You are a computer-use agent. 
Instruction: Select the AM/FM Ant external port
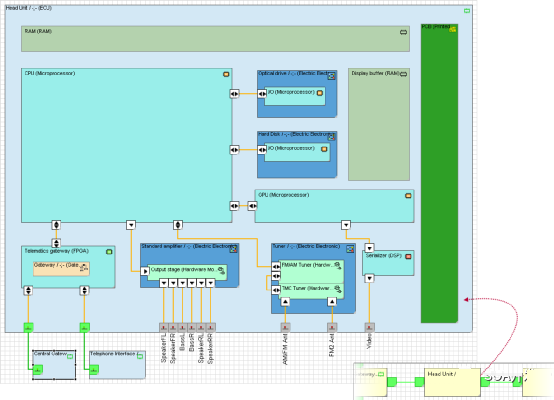pos(285,328)
